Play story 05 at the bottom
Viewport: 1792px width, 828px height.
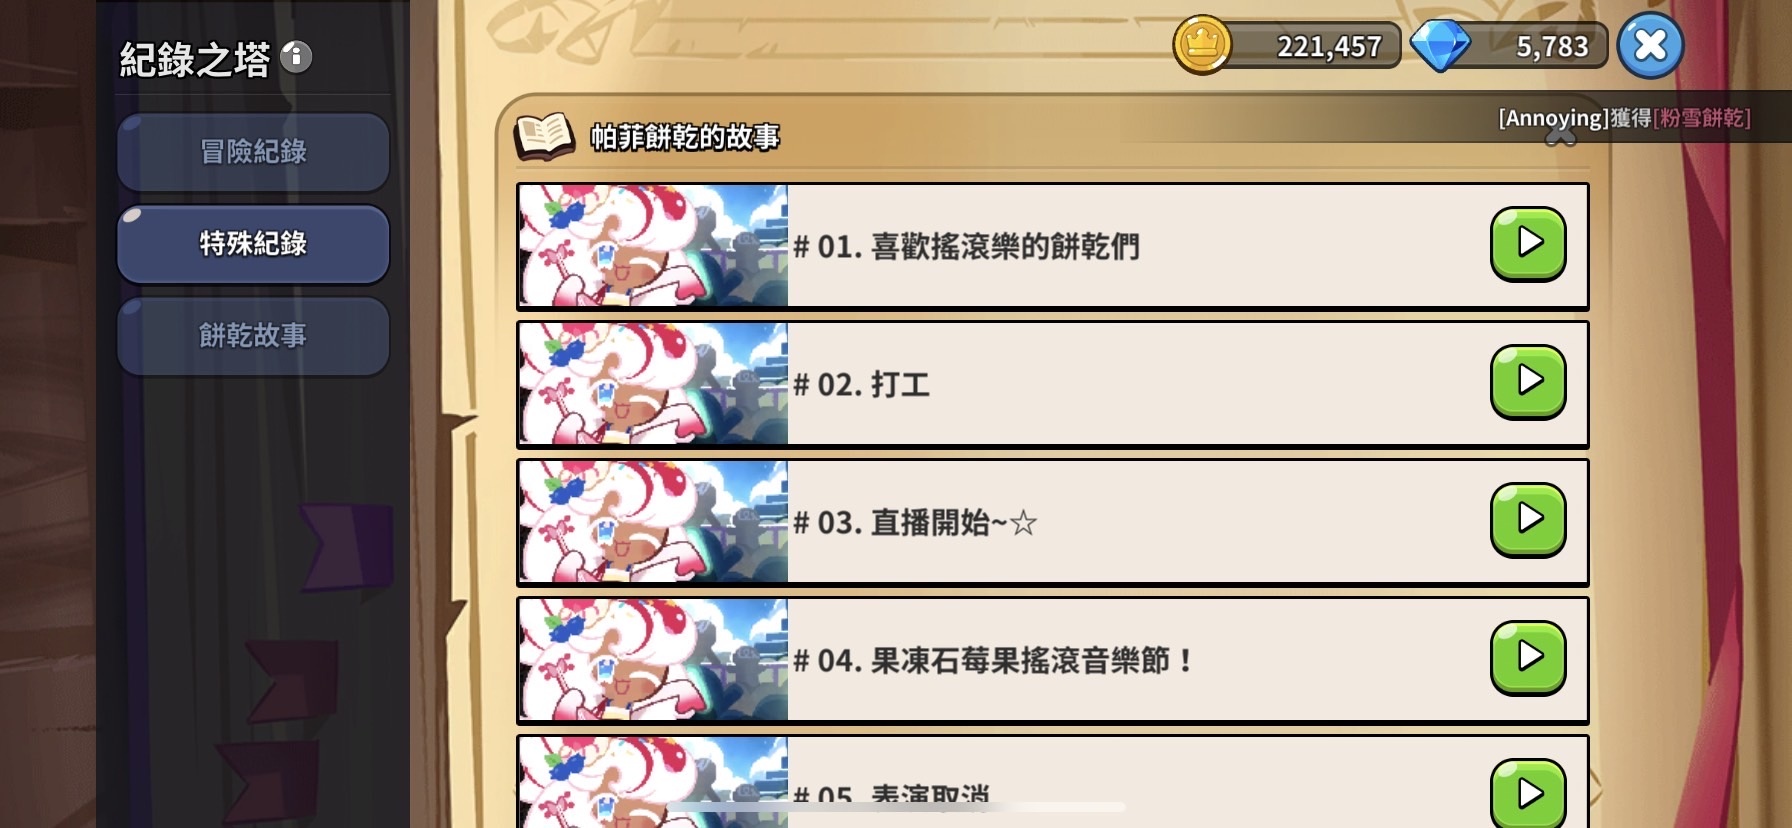point(1528,793)
